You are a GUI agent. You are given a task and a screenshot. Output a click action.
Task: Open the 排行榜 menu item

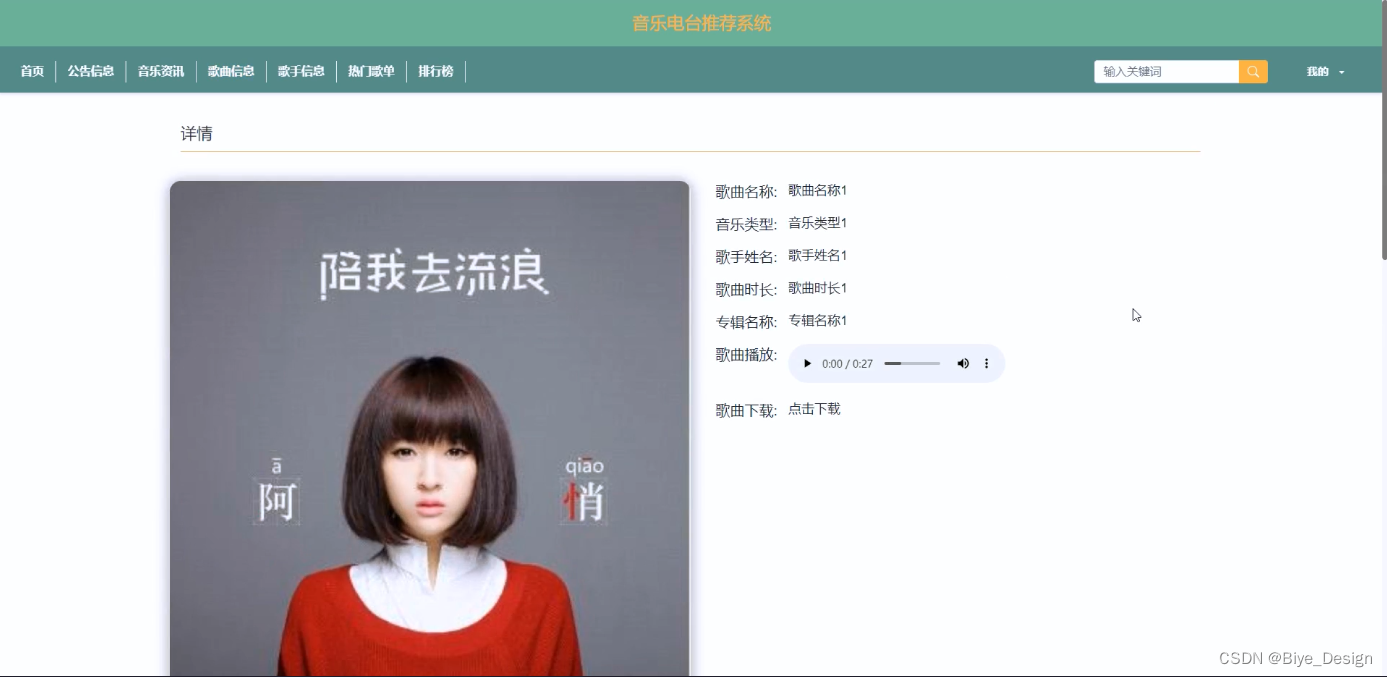click(x=436, y=72)
